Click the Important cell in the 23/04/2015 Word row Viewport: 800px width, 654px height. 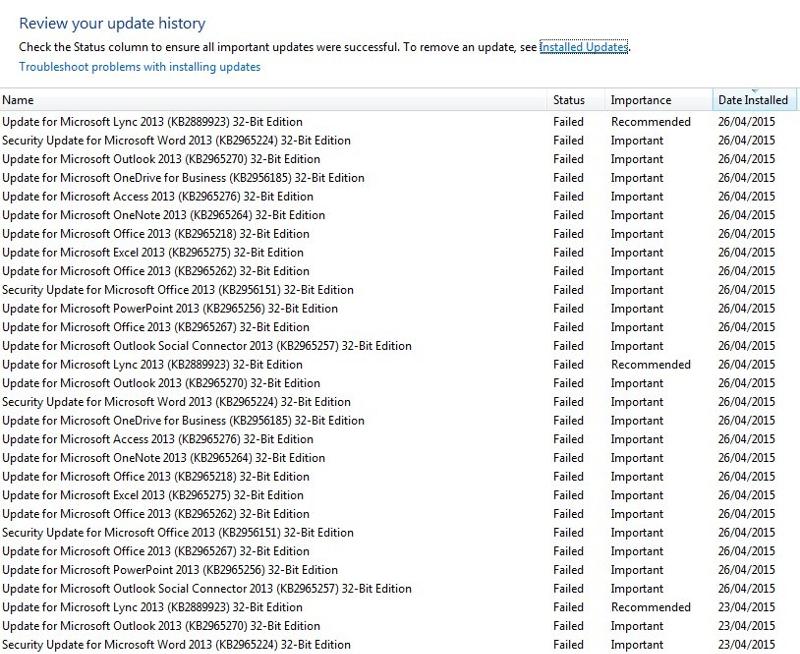coord(637,645)
